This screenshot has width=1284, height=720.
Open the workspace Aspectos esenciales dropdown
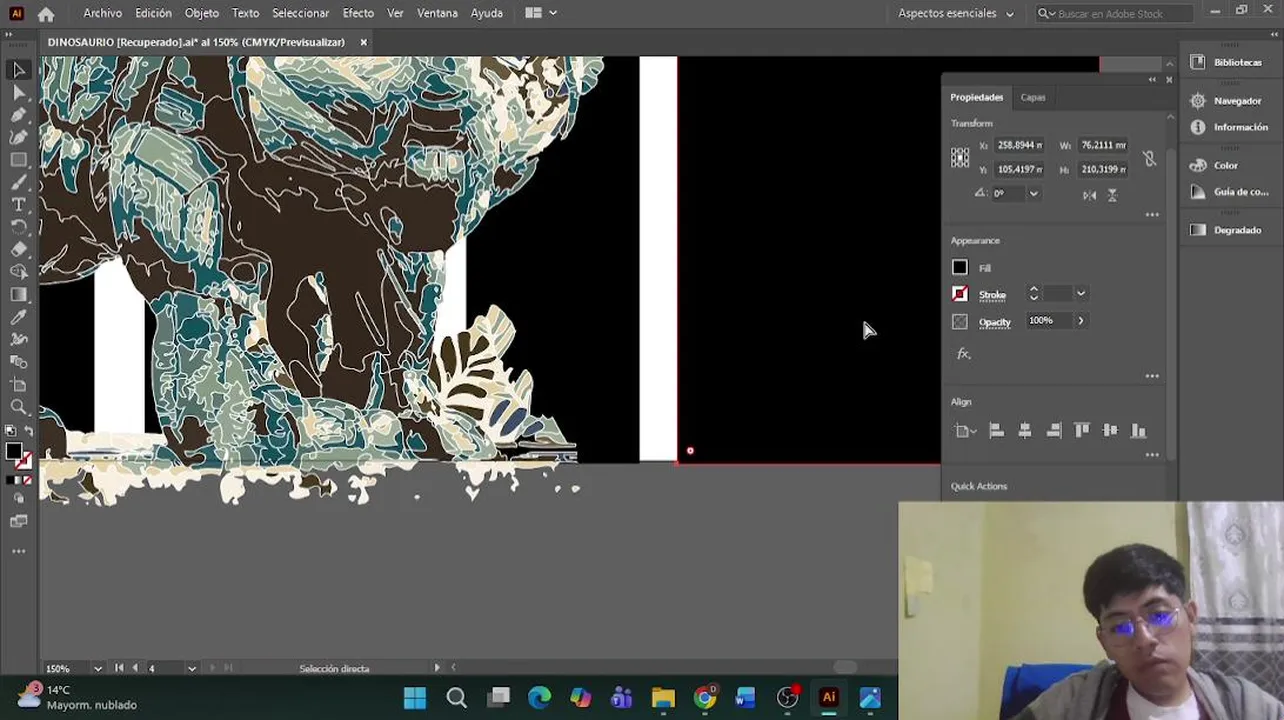tap(955, 14)
